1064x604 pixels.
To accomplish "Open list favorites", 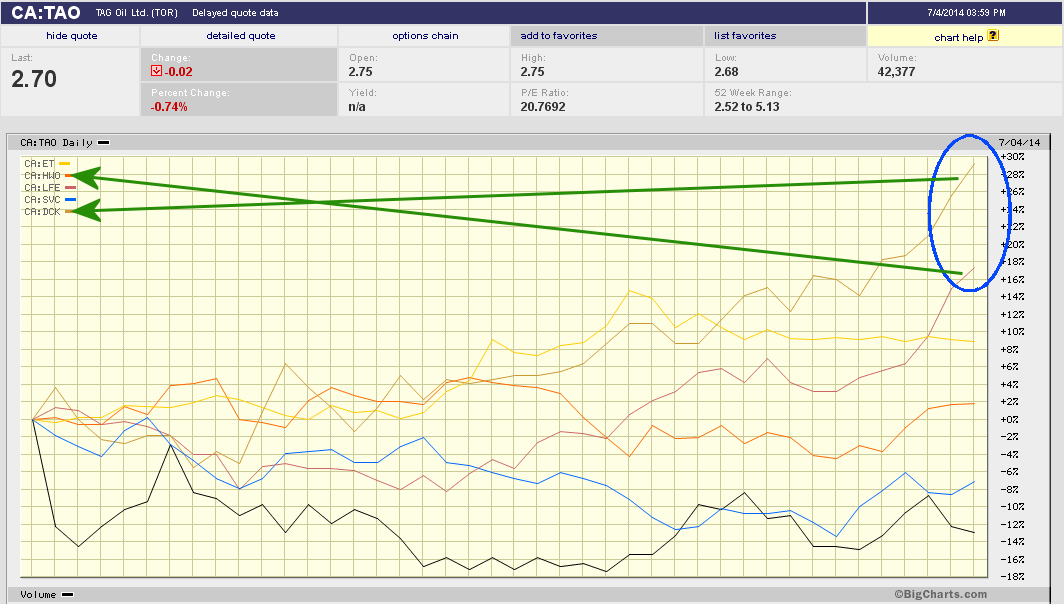I will tap(744, 36).
